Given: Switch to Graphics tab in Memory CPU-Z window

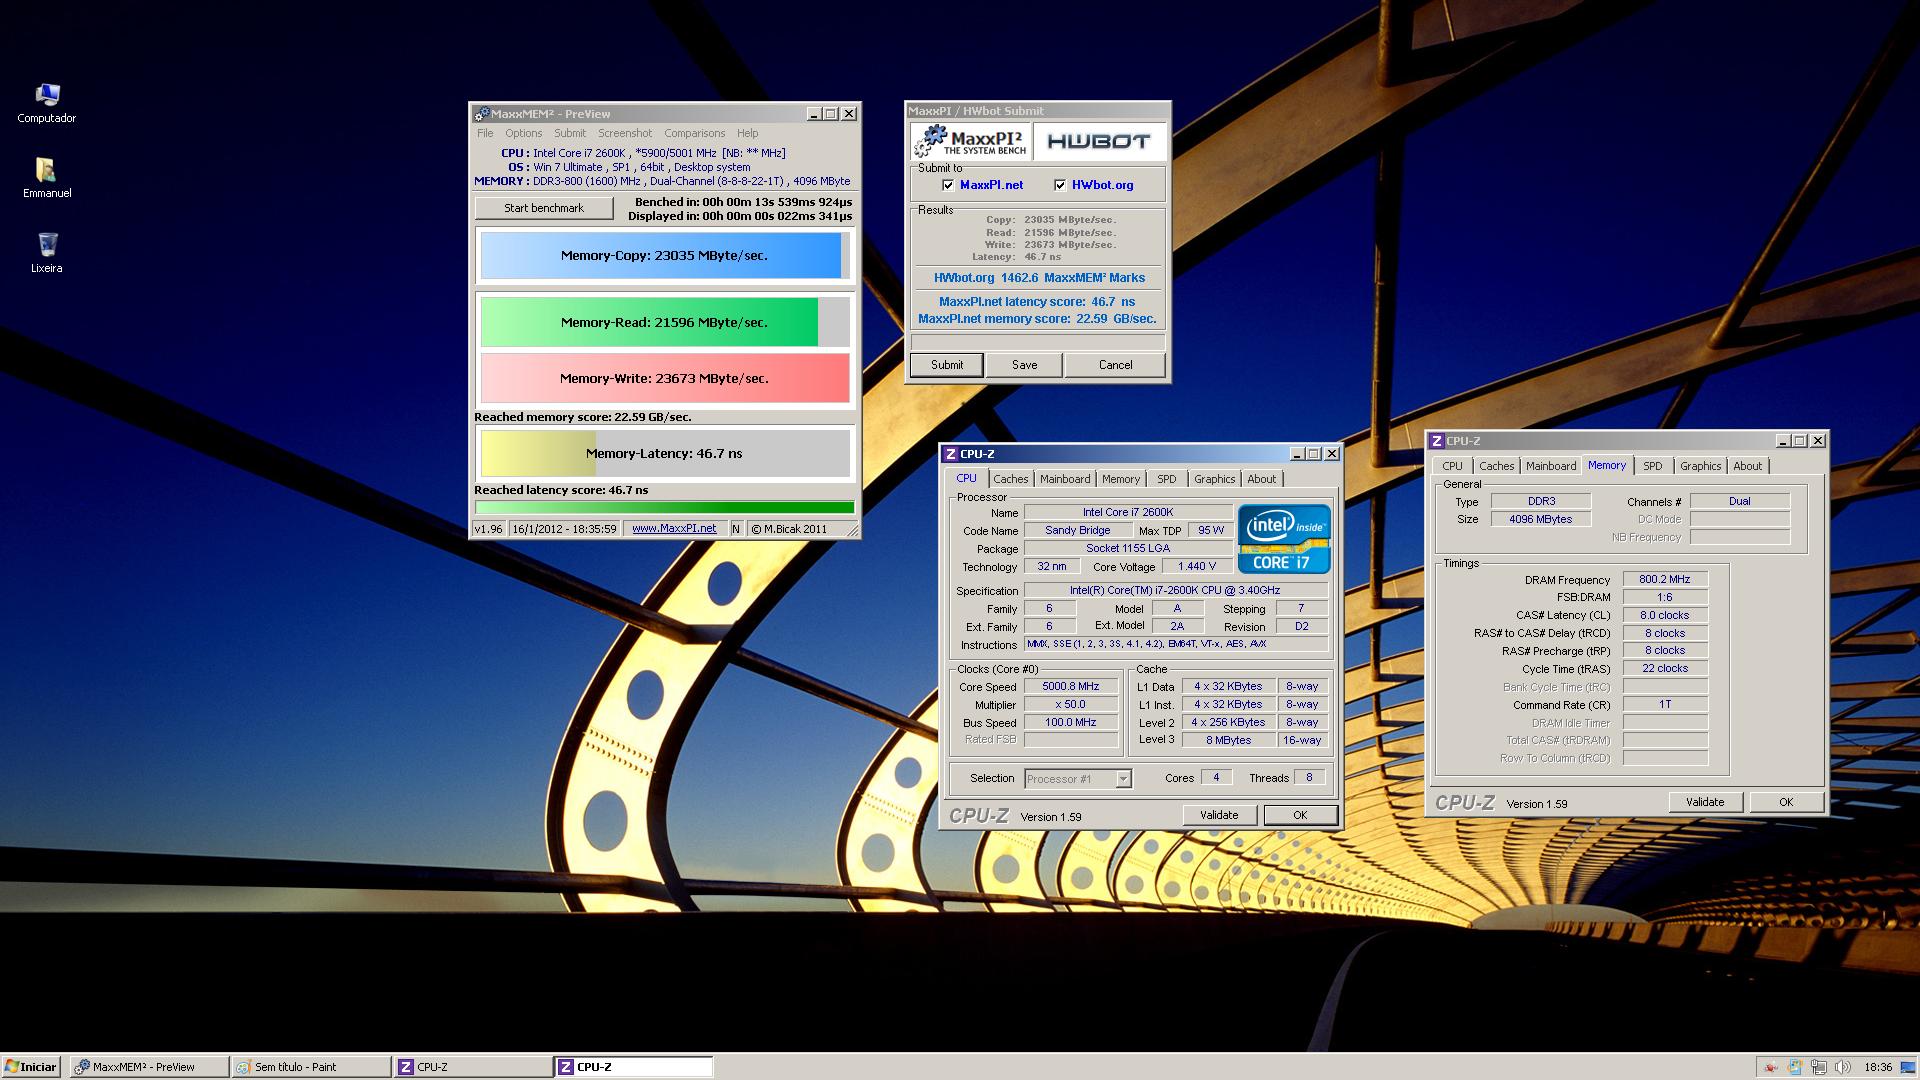Looking at the screenshot, I should pos(1701,466).
